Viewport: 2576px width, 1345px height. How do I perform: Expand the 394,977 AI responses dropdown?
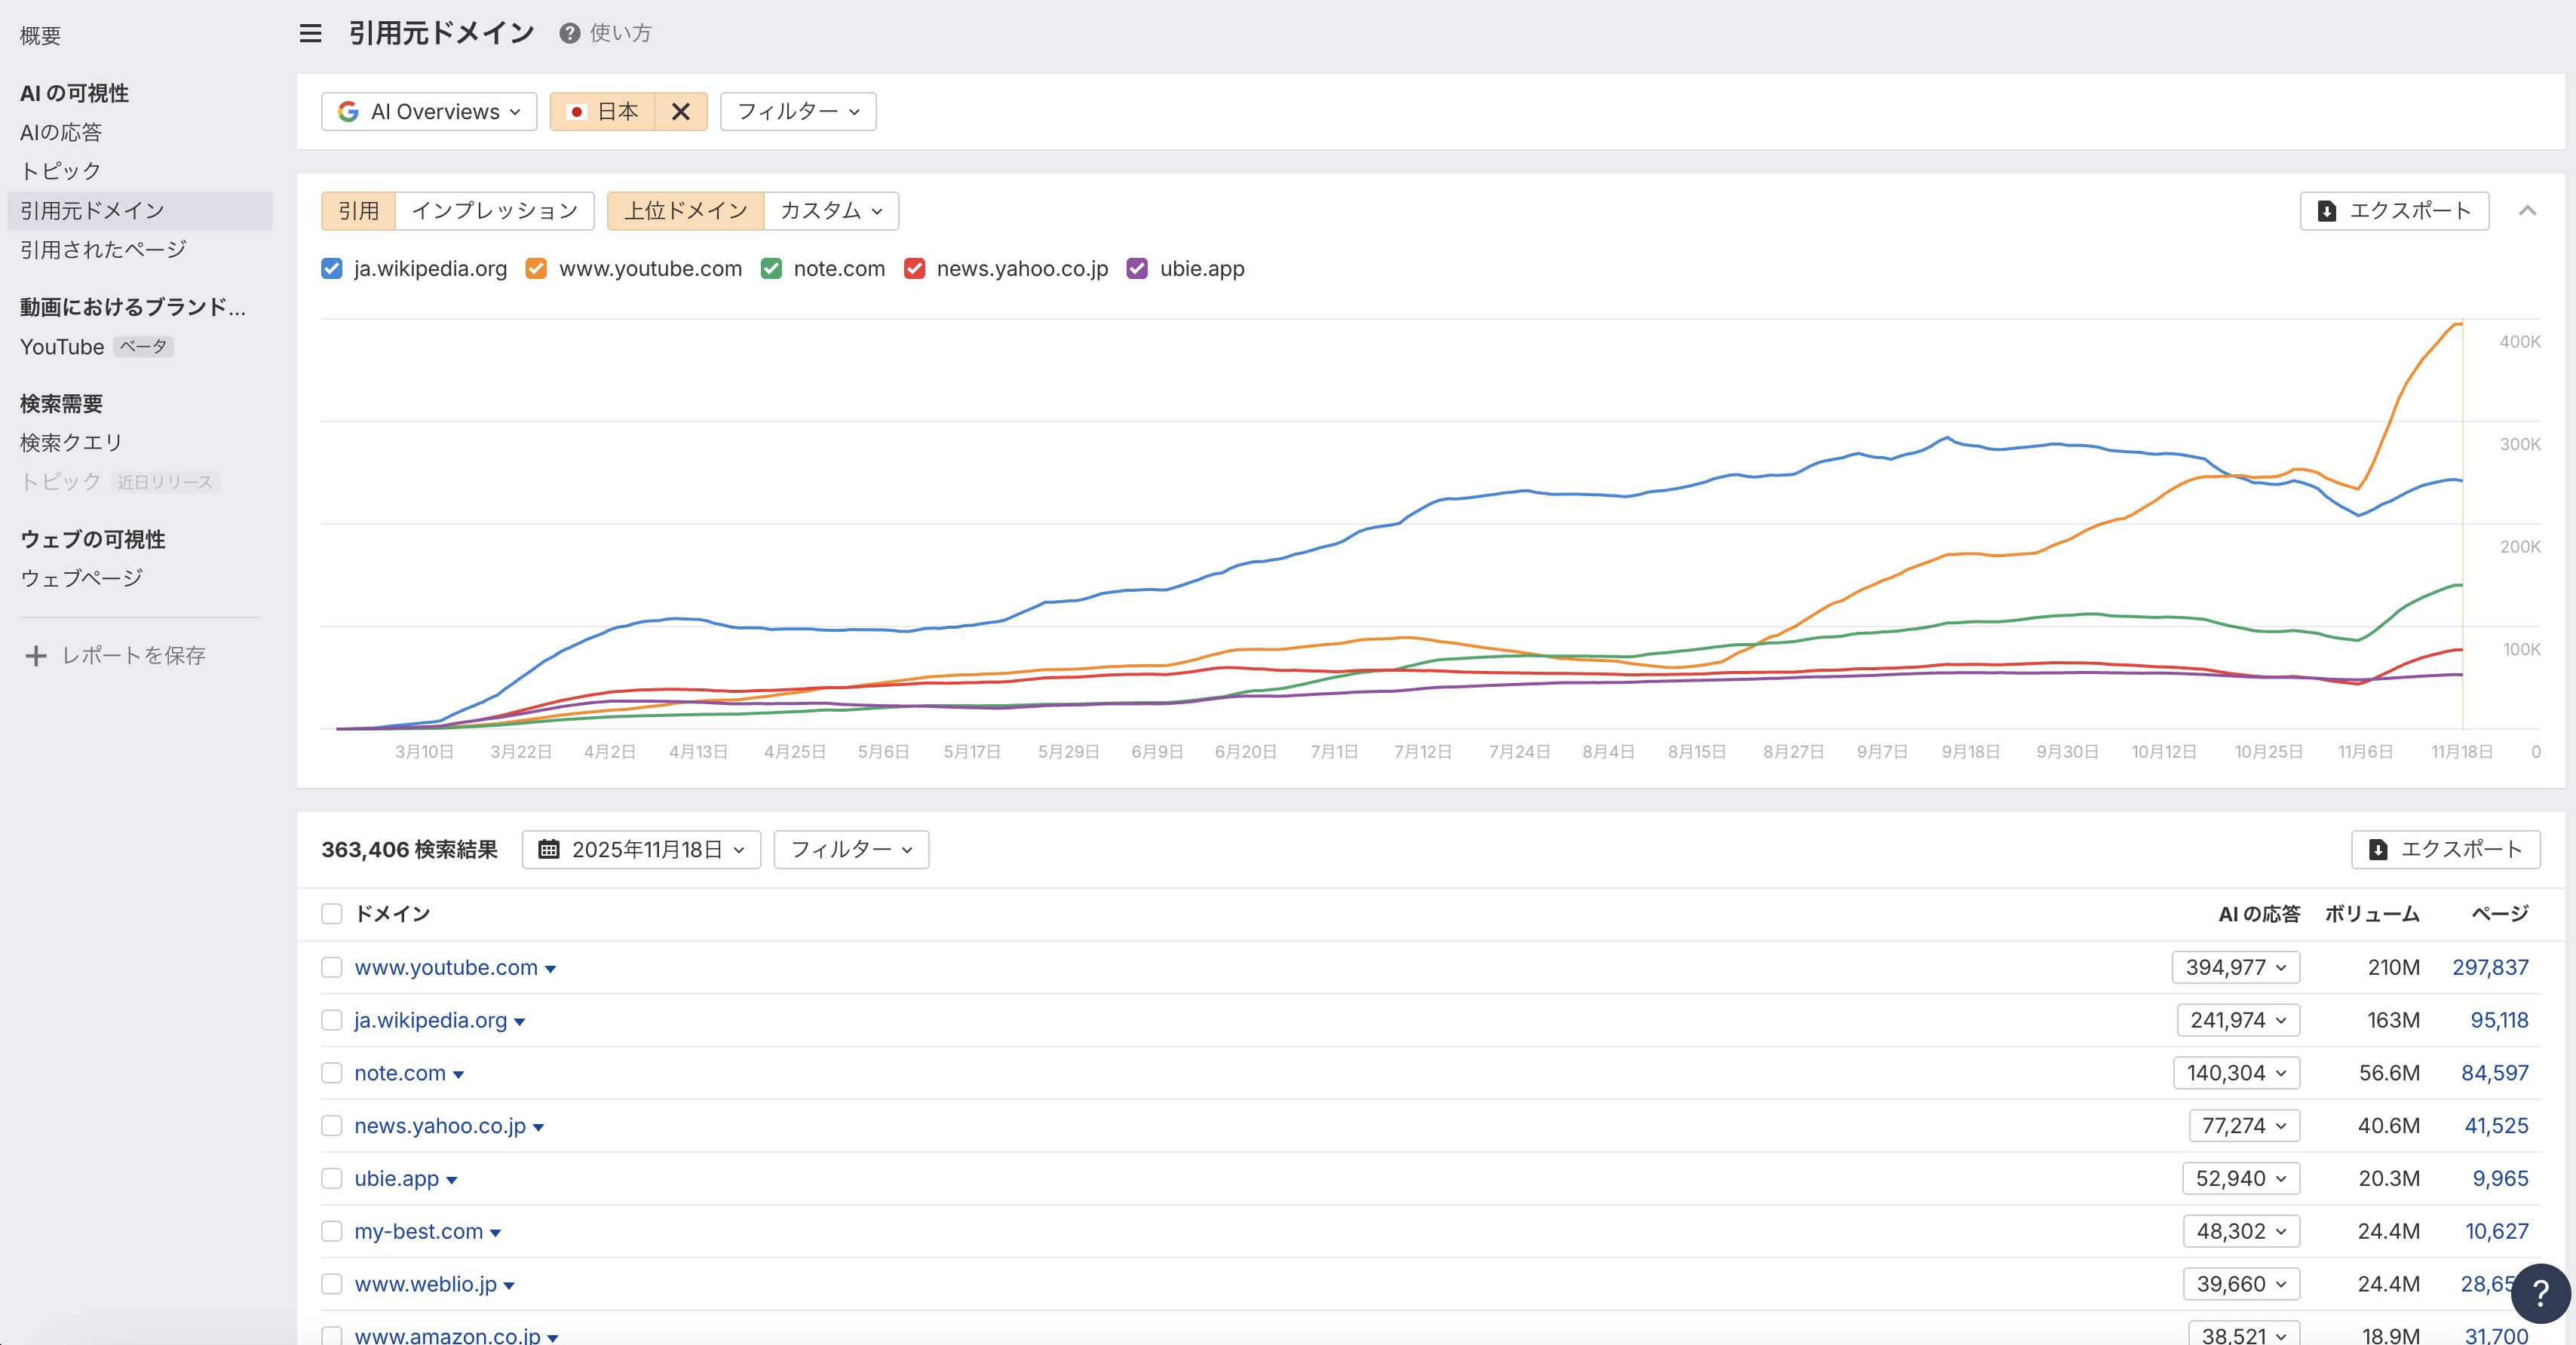point(2235,967)
